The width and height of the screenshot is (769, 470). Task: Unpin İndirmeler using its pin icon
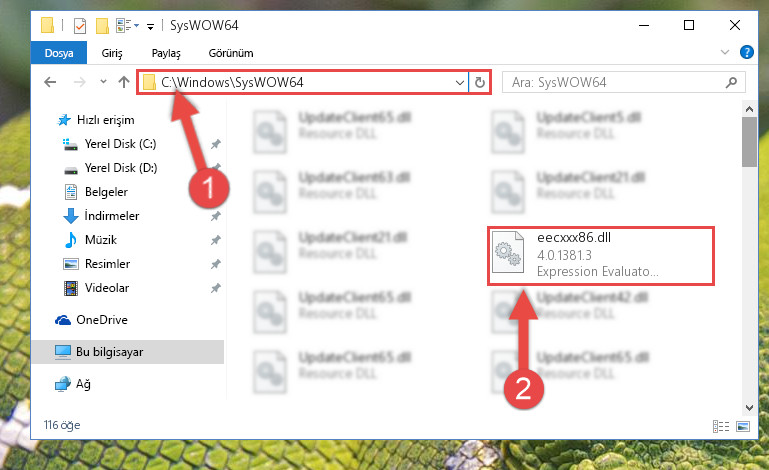215,216
